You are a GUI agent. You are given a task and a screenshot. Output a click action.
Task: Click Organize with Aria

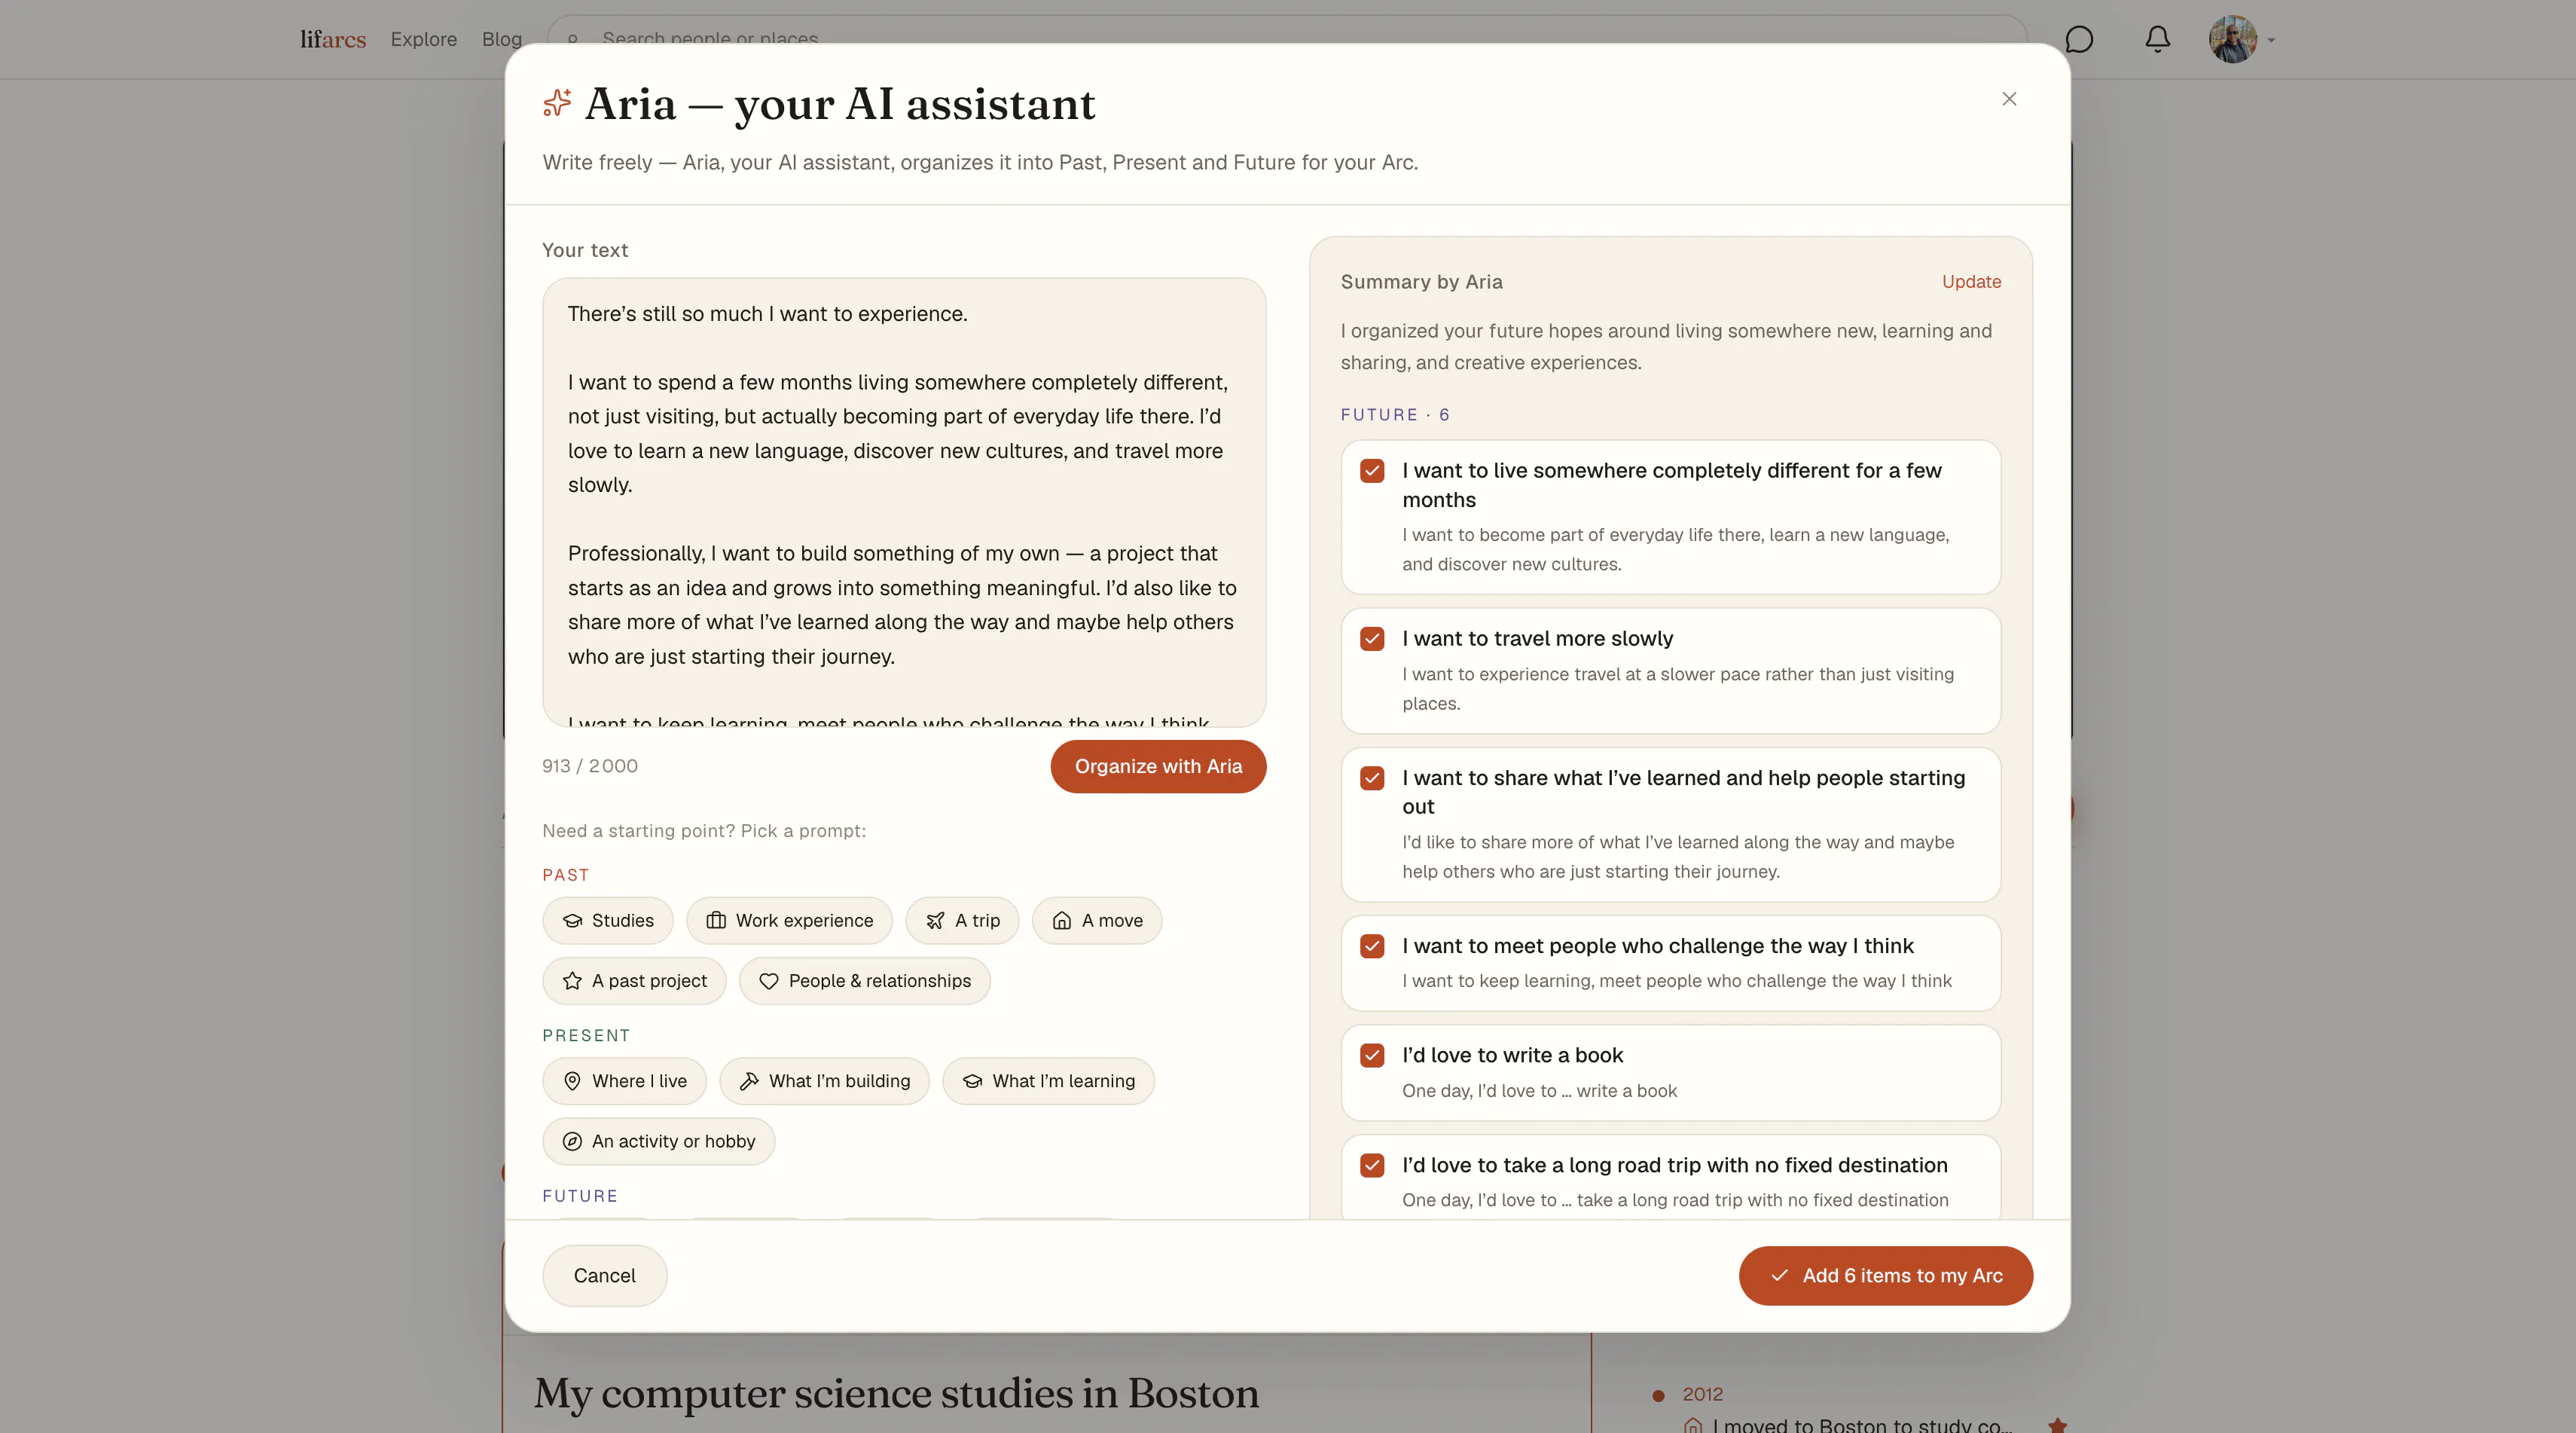pos(1158,766)
